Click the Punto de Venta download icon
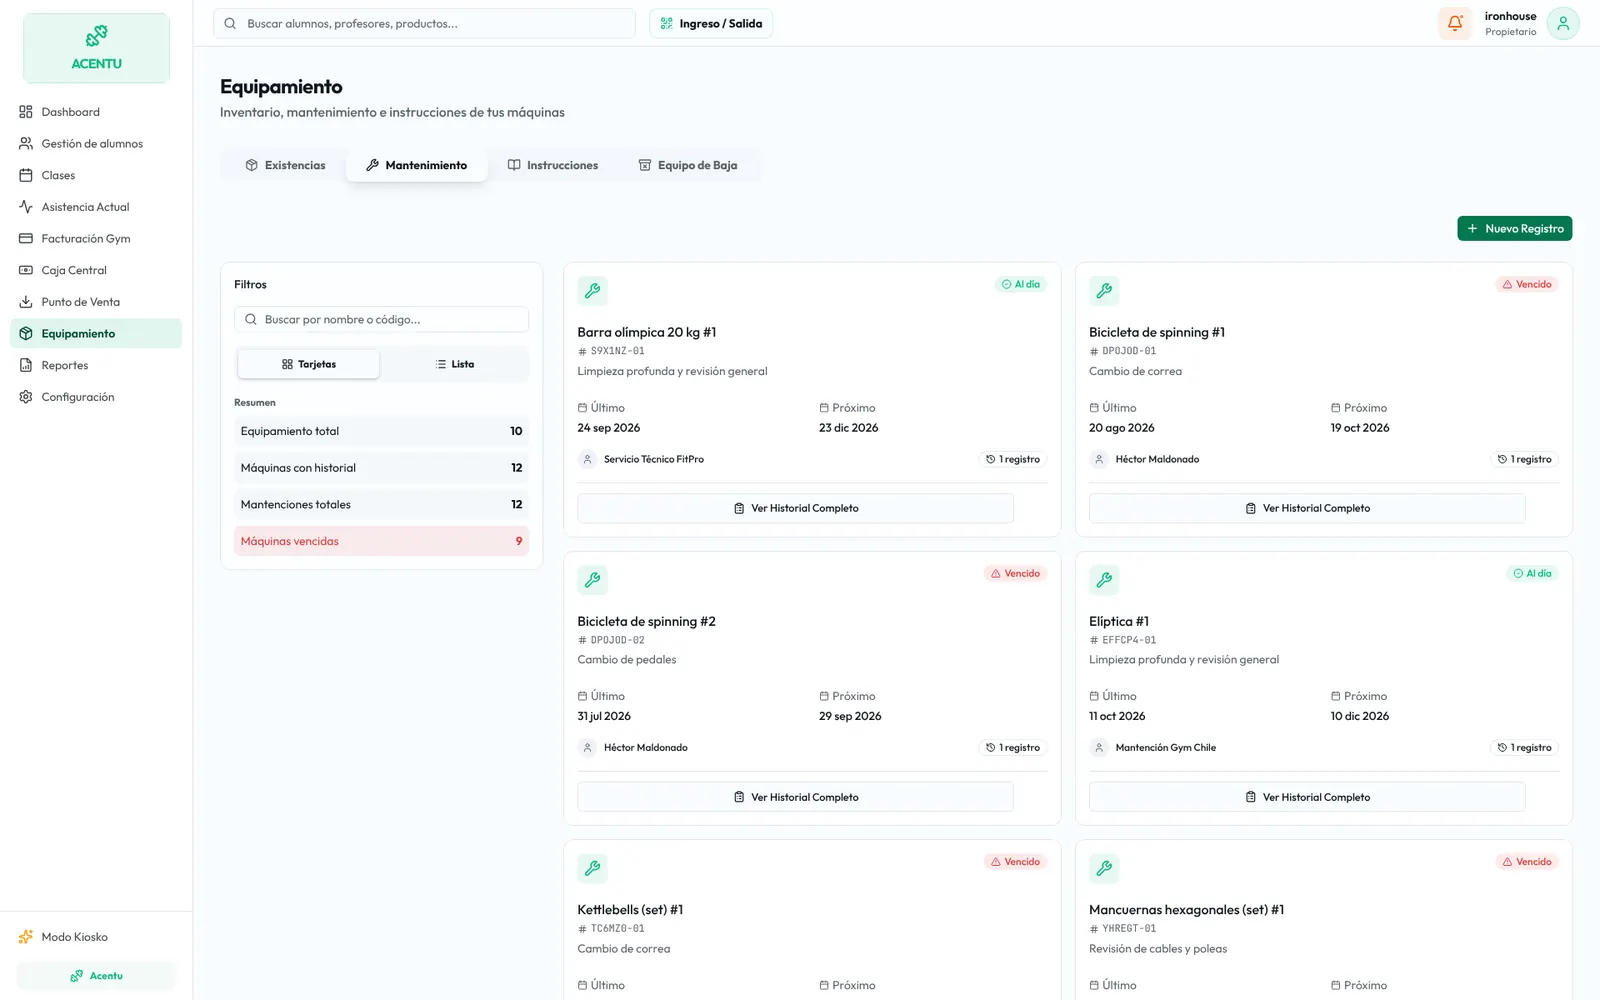 [26, 302]
